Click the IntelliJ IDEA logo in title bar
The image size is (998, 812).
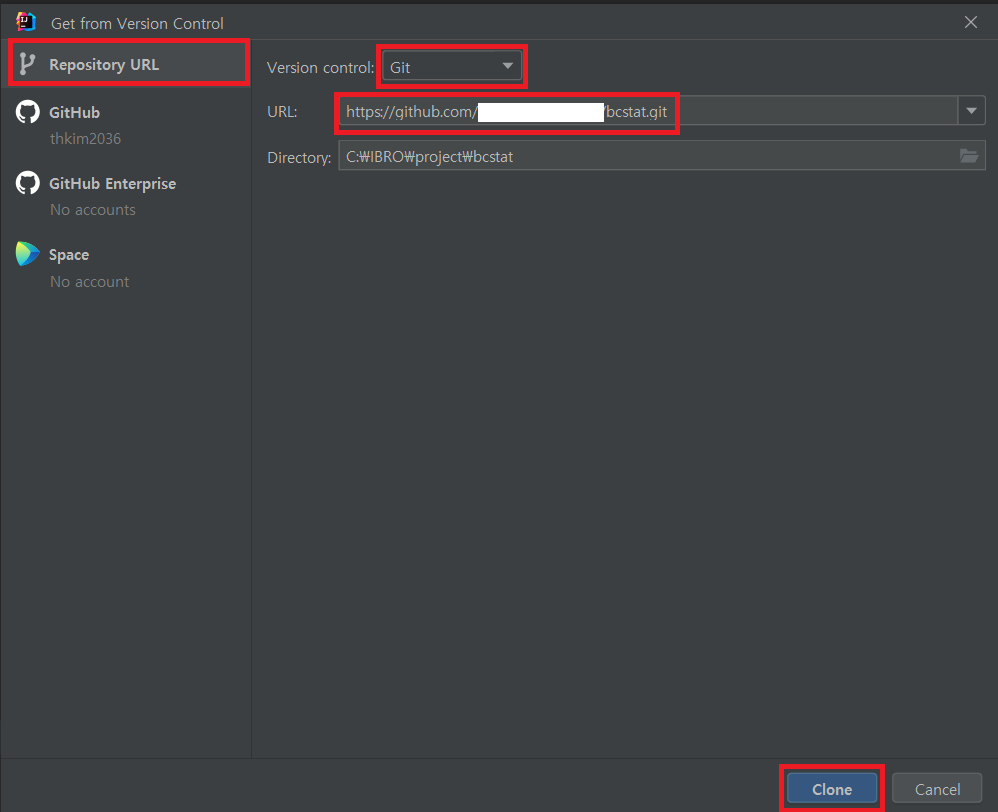pyautogui.click(x=26, y=22)
